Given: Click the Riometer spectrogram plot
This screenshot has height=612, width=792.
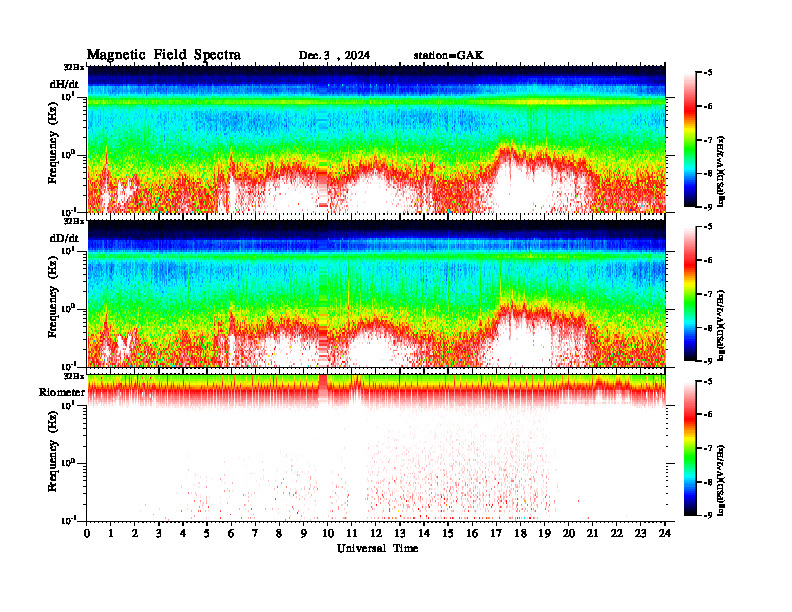Looking at the screenshot, I should click(x=377, y=447).
